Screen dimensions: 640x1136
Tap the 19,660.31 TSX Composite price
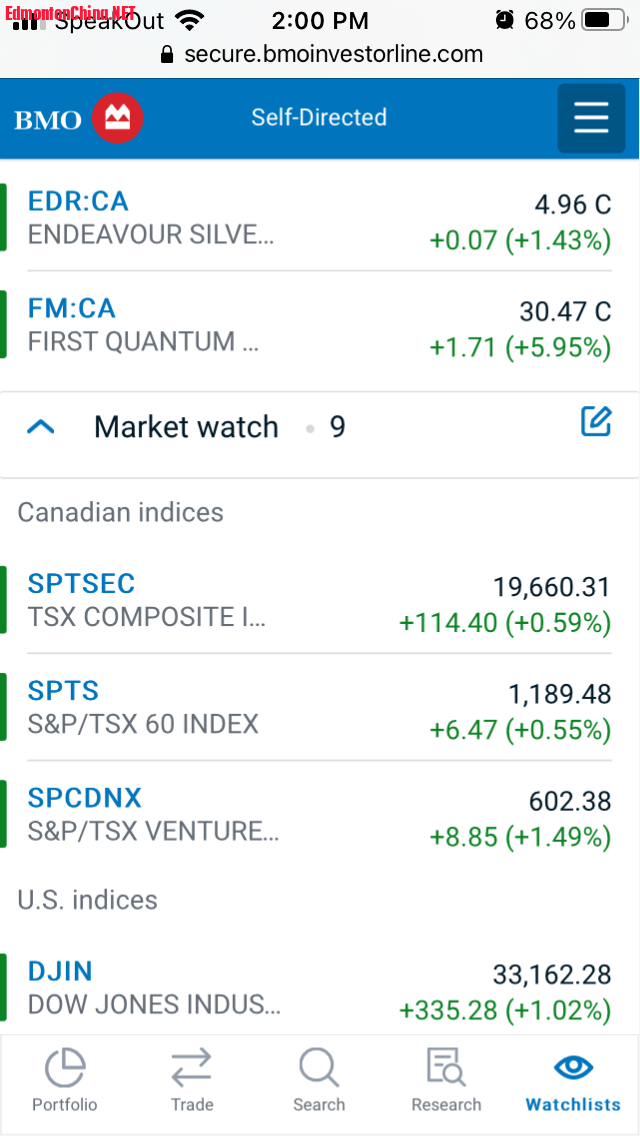tap(551, 588)
